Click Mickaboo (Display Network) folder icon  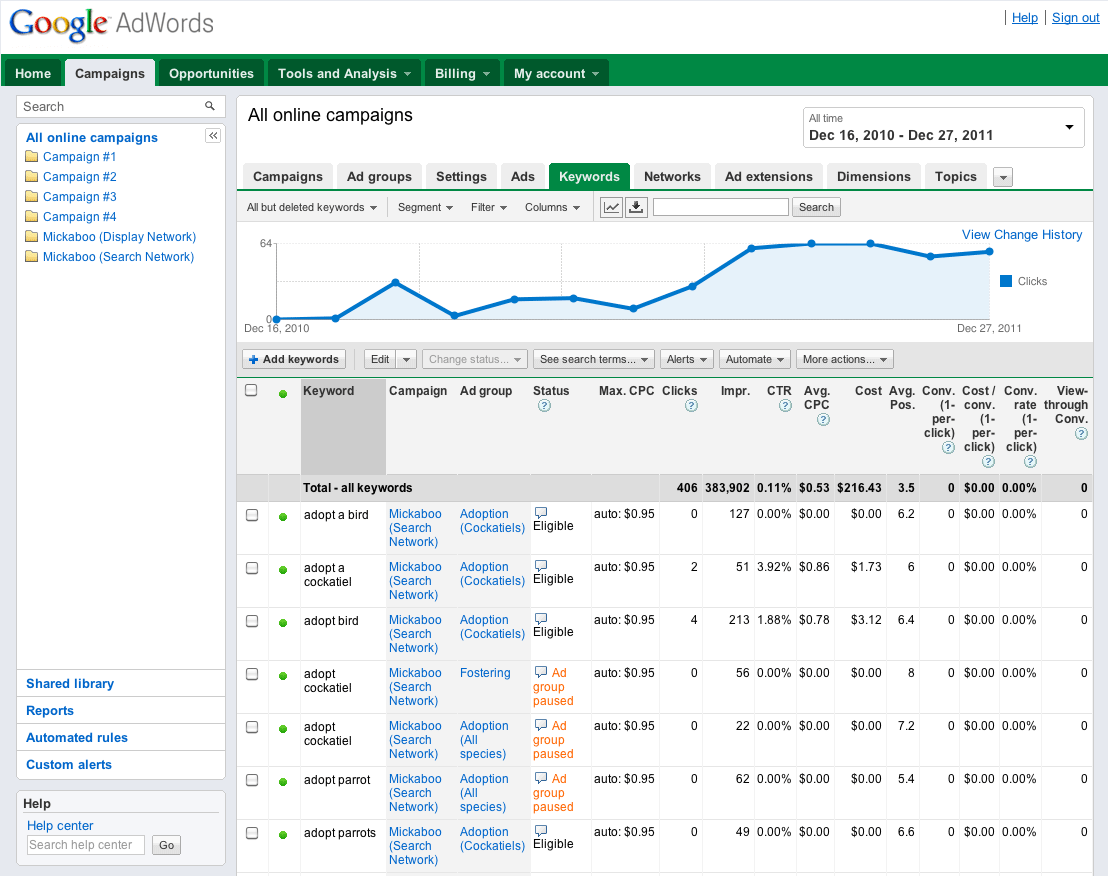pos(32,236)
